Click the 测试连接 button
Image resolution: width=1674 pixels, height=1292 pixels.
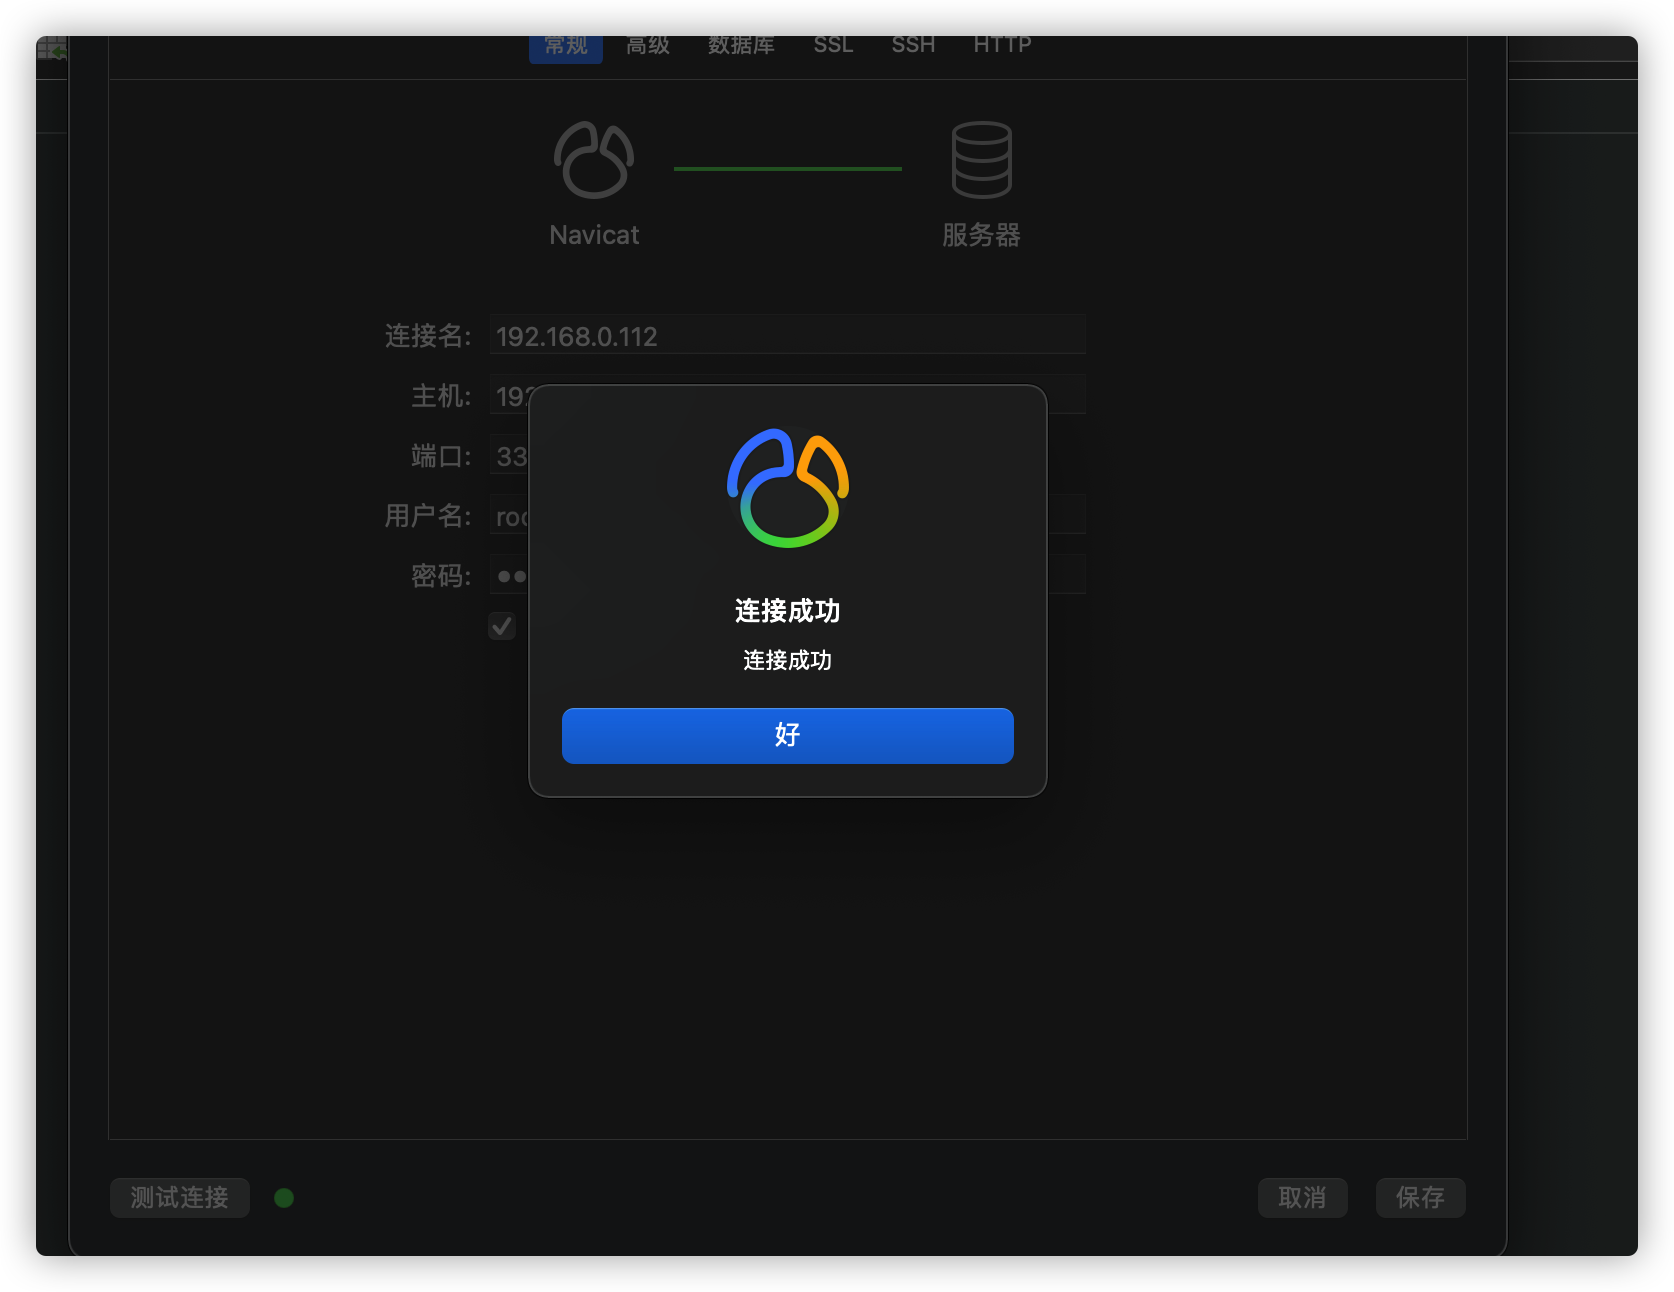click(179, 1197)
